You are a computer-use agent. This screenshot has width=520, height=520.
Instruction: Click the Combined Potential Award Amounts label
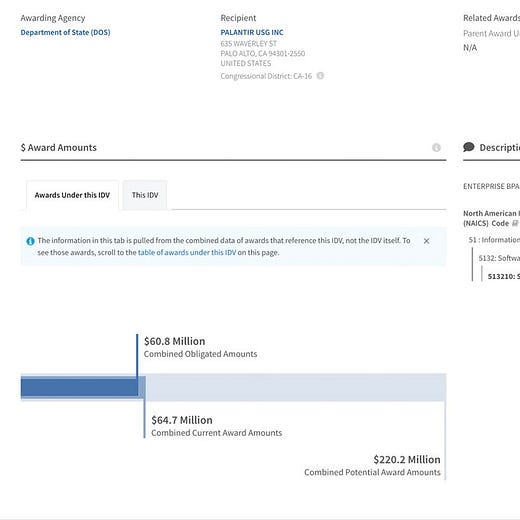(372, 472)
